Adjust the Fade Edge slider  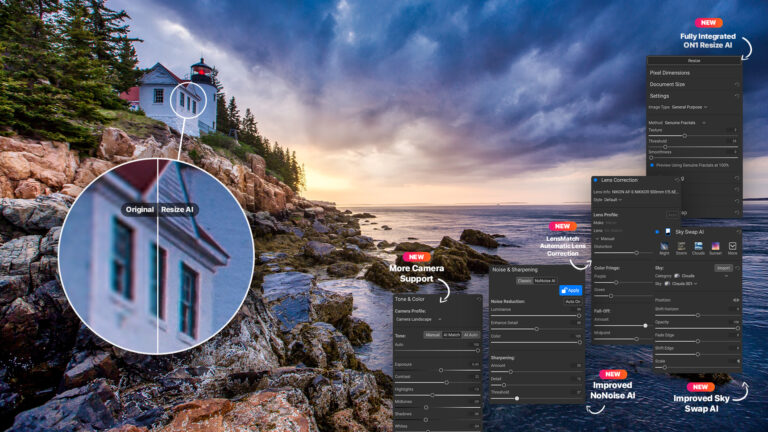click(698, 341)
